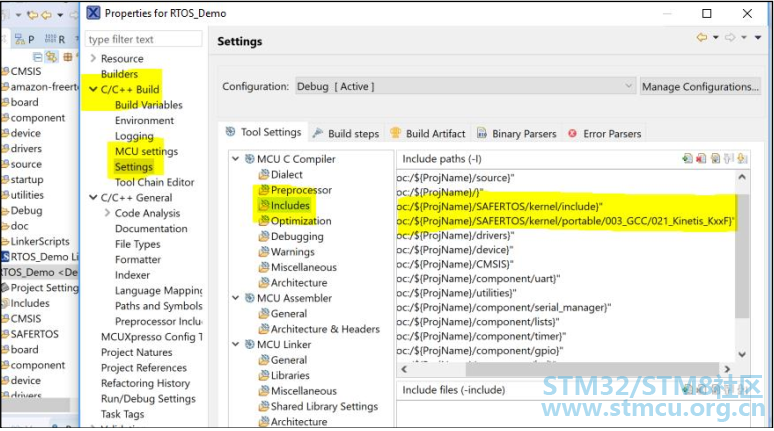
Task: Select Settings under C/C++ Build
Action: point(133,167)
